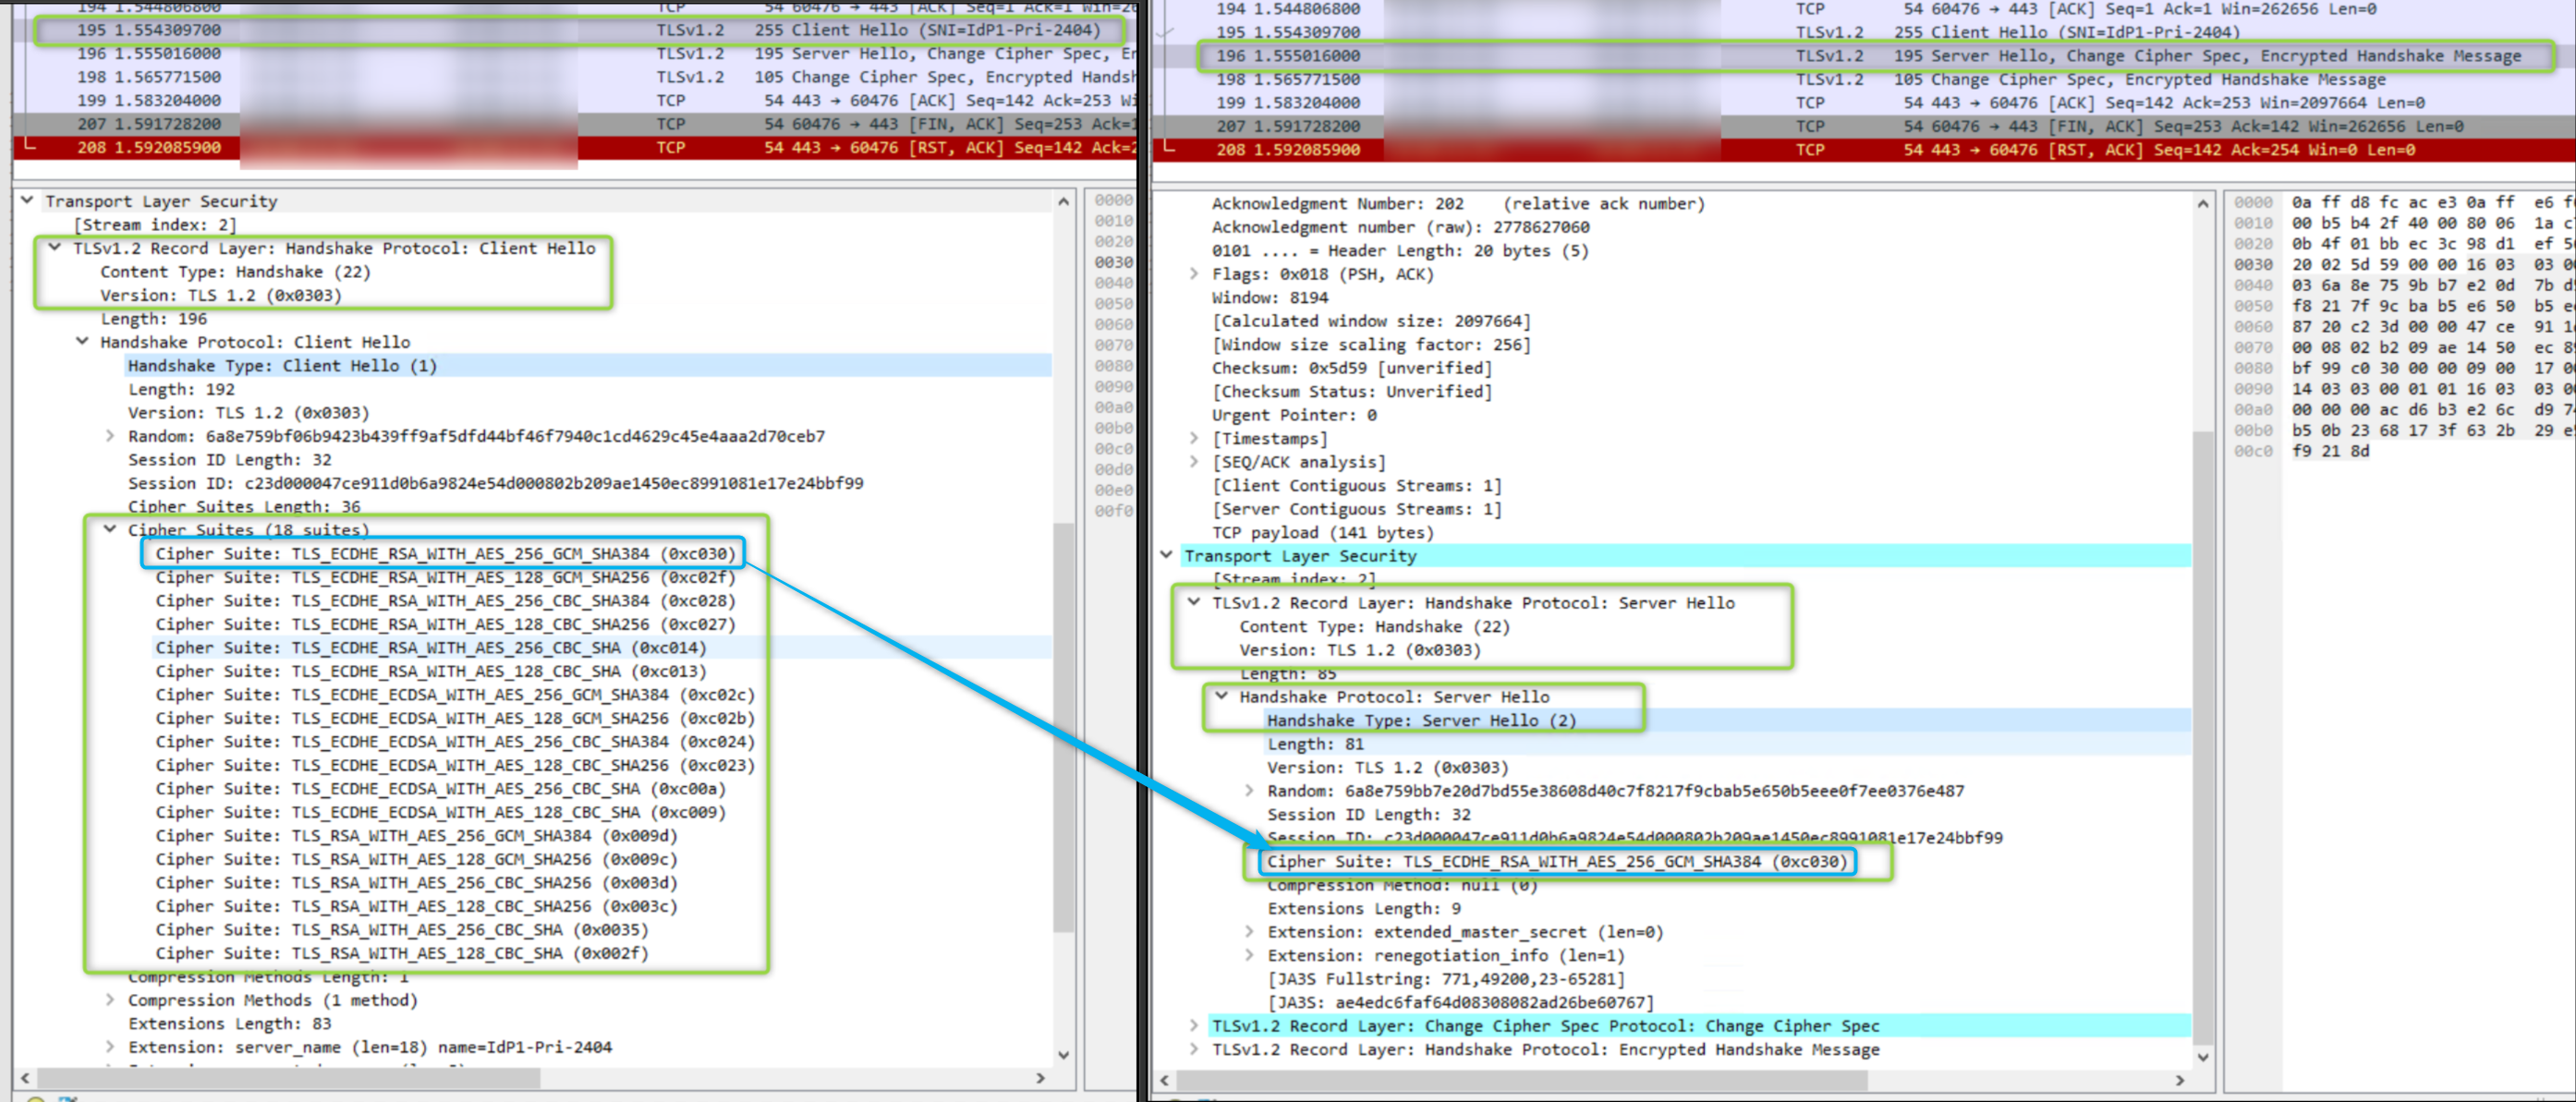Select packet 199 row in right packet list
The height and width of the screenshot is (1102, 2576).
1864,103
